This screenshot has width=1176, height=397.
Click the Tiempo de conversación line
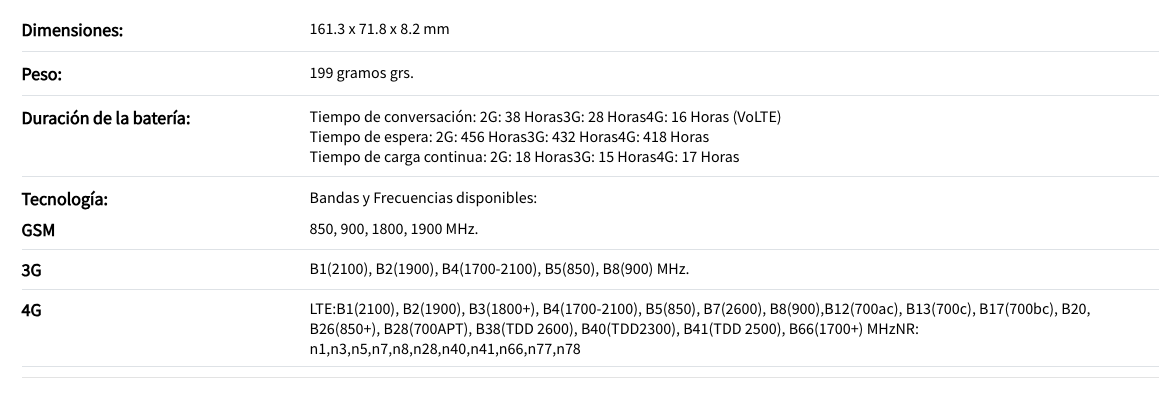click(545, 117)
